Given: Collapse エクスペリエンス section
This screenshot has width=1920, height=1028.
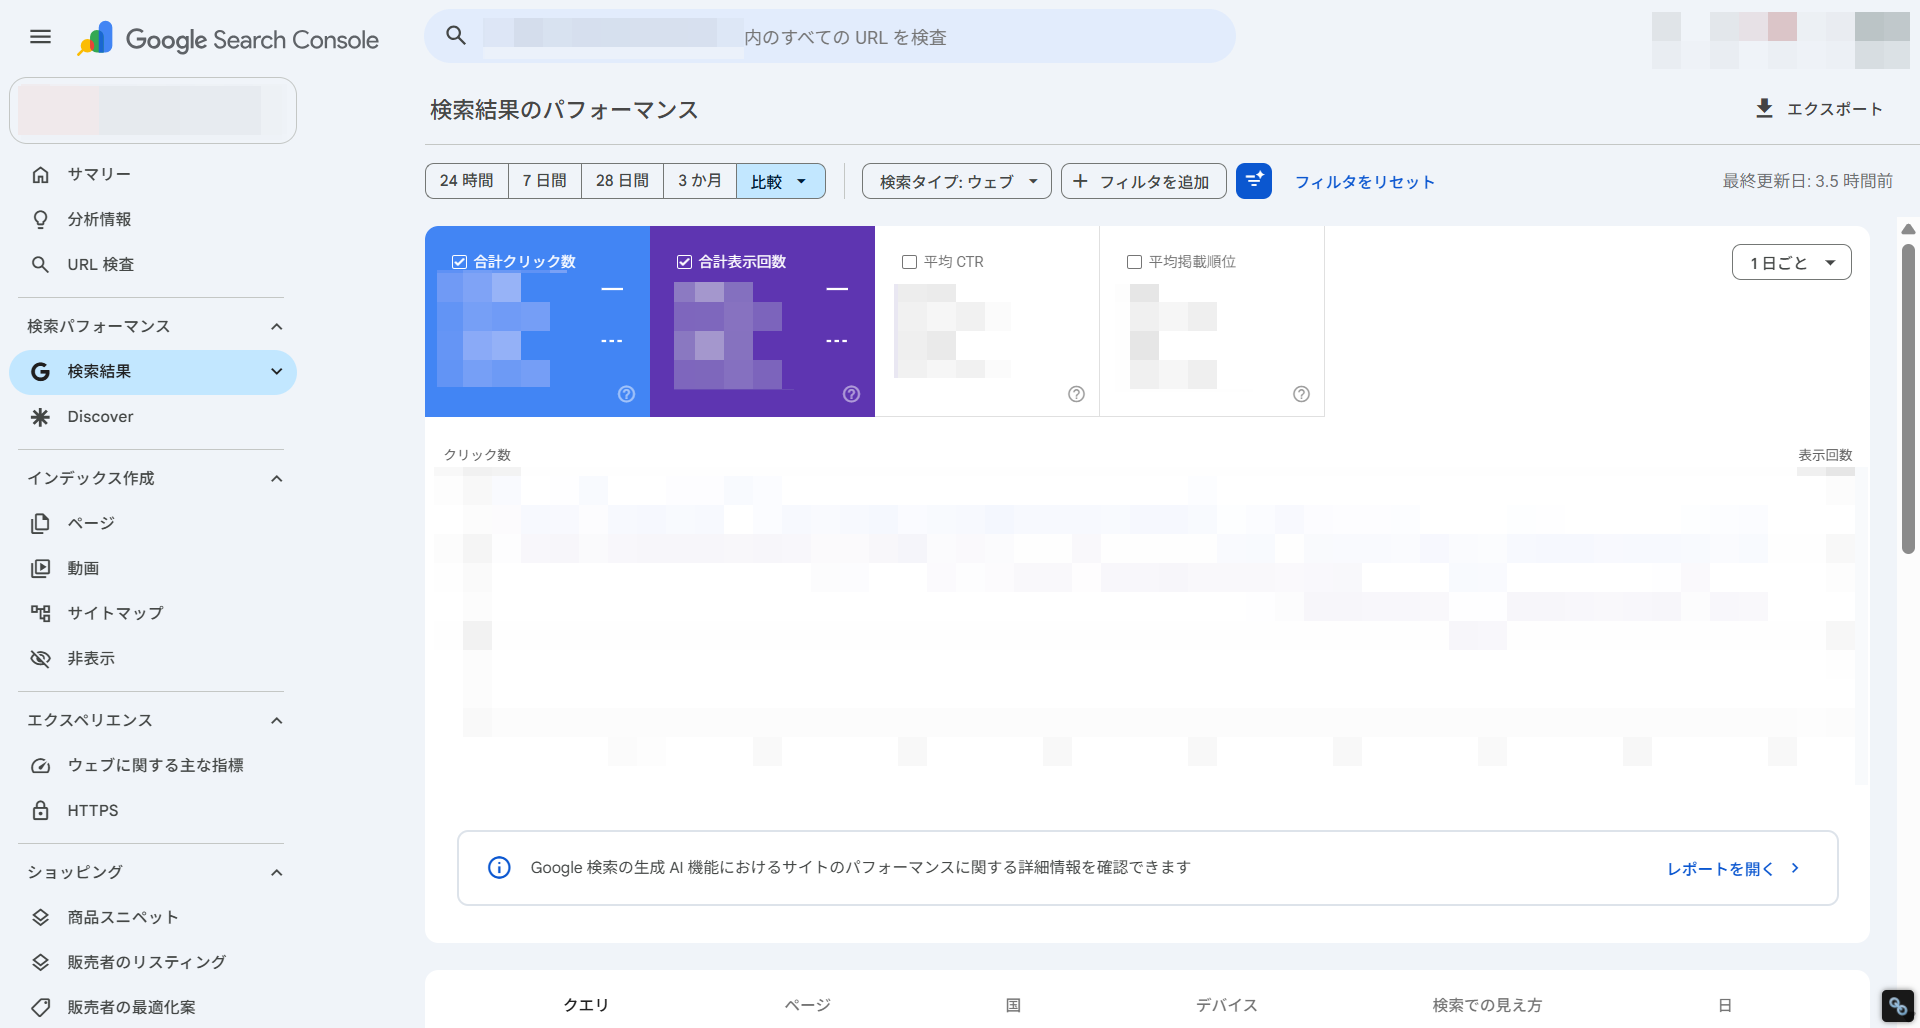Looking at the screenshot, I should click(x=277, y=721).
